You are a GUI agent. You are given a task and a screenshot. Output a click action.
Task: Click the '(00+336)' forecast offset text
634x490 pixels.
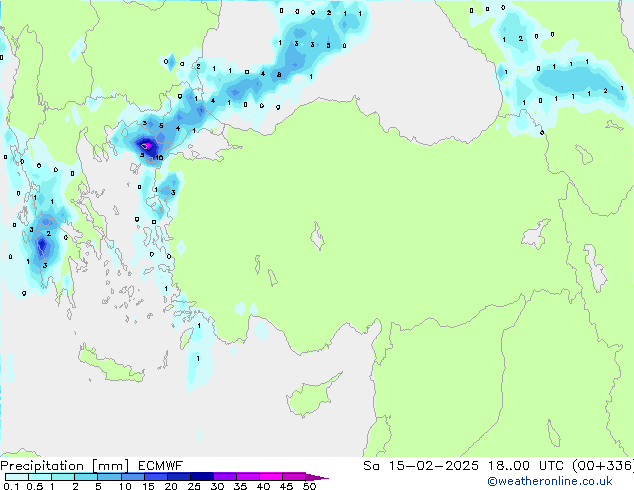(x=602, y=466)
